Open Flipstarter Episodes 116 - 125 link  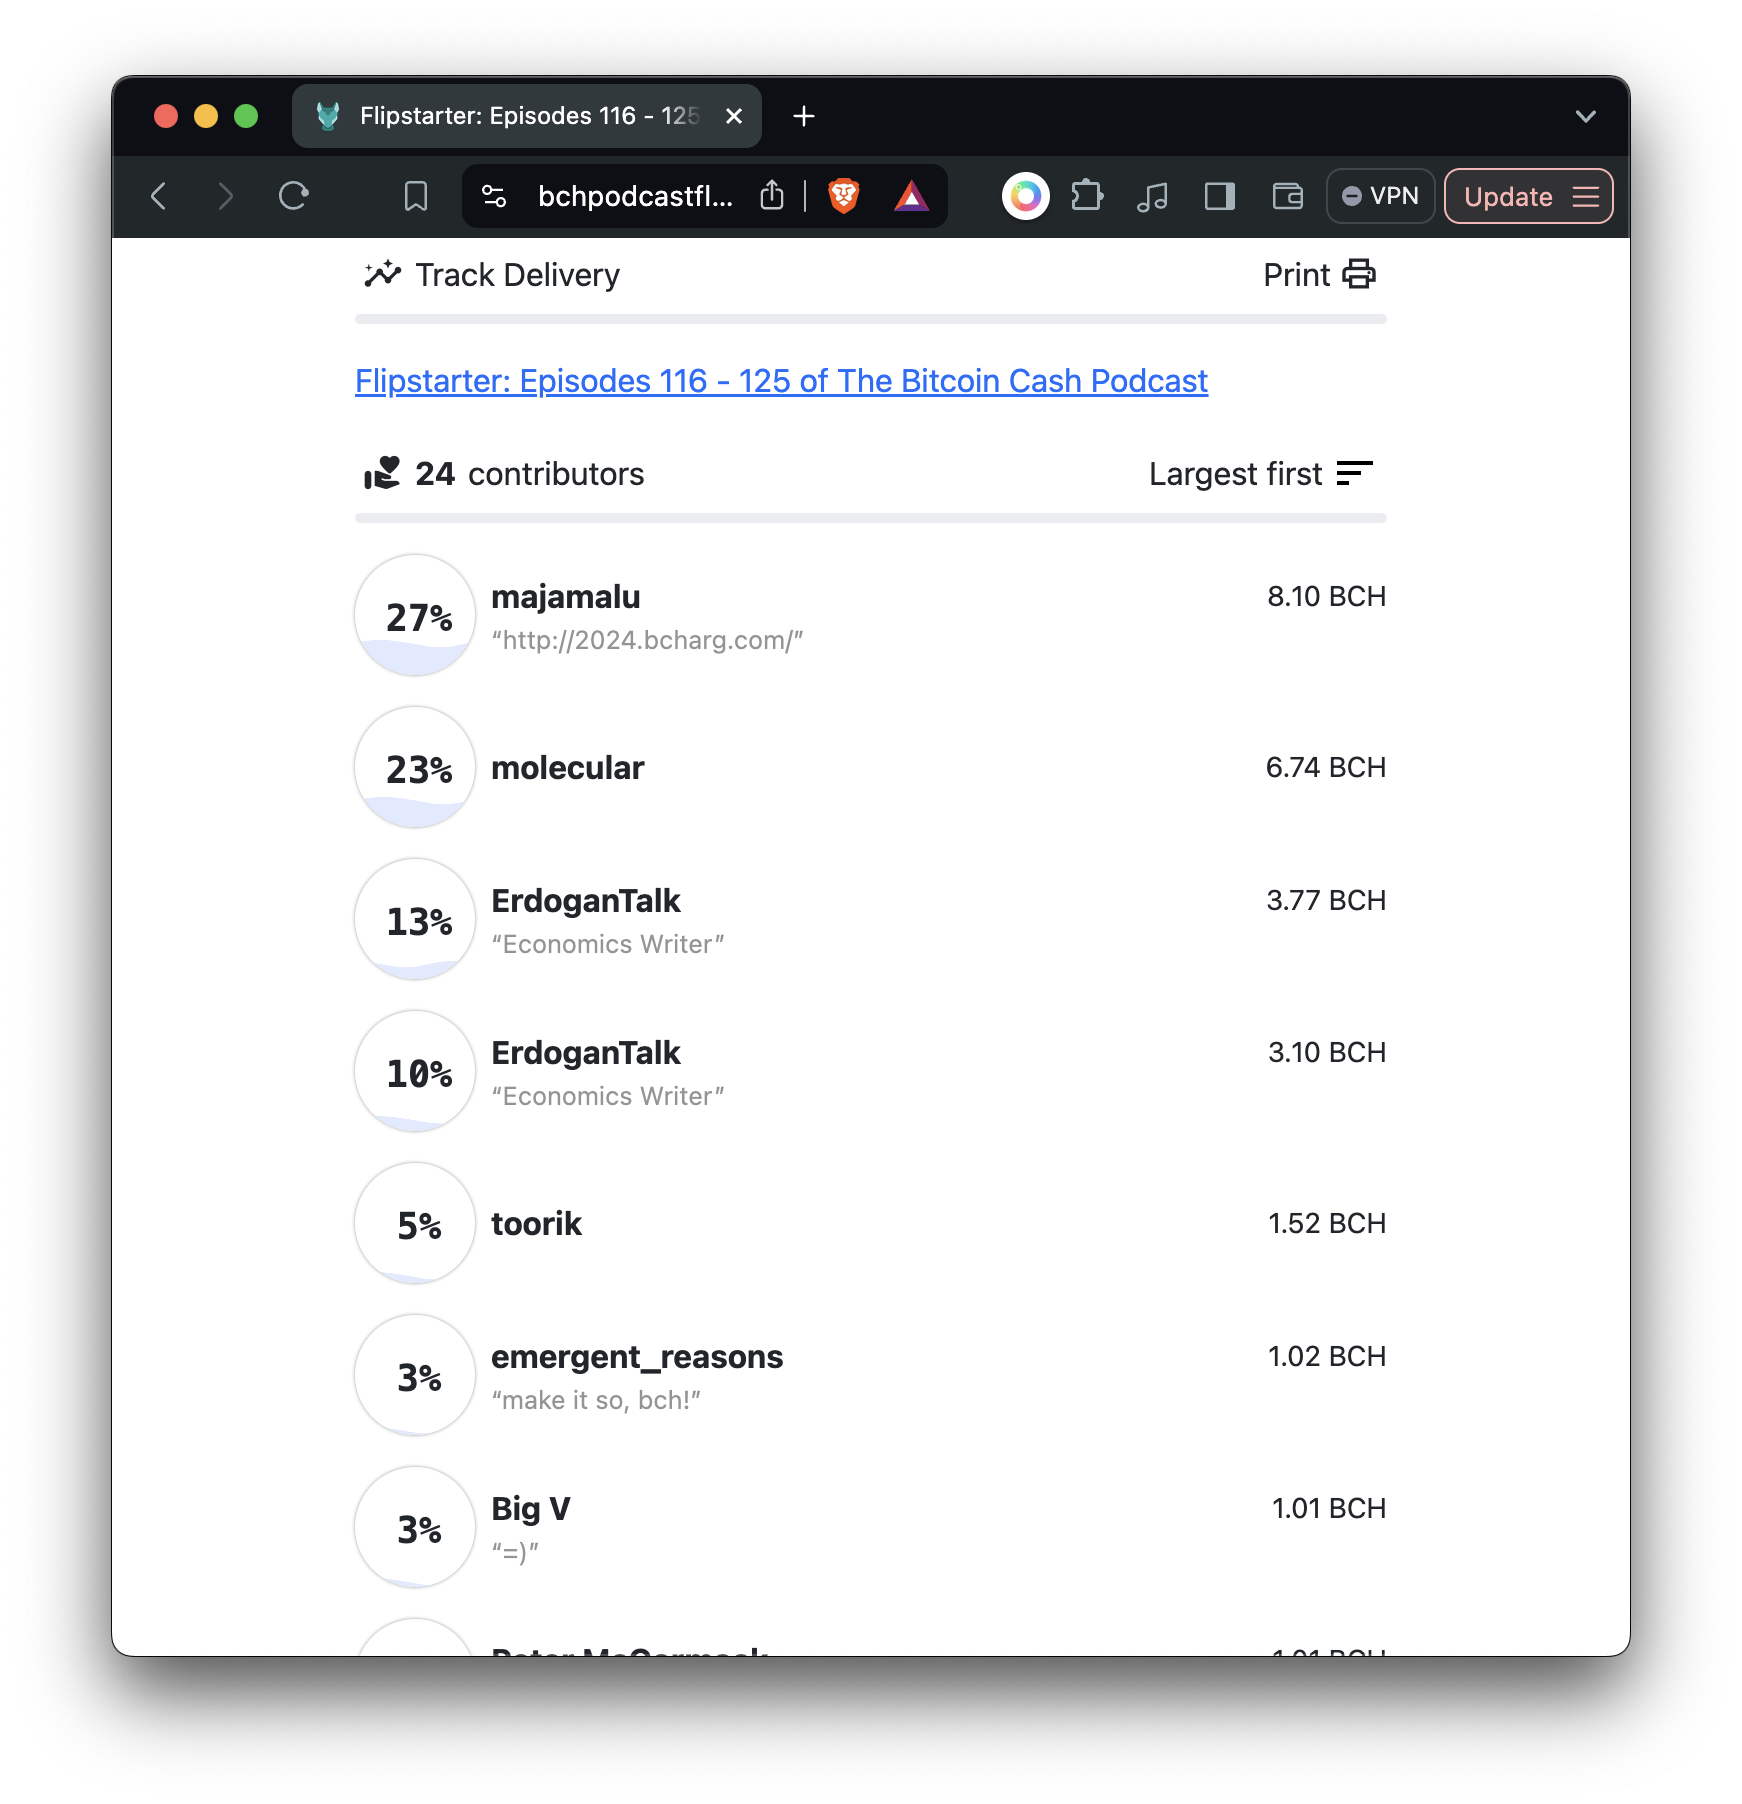click(781, 381)
